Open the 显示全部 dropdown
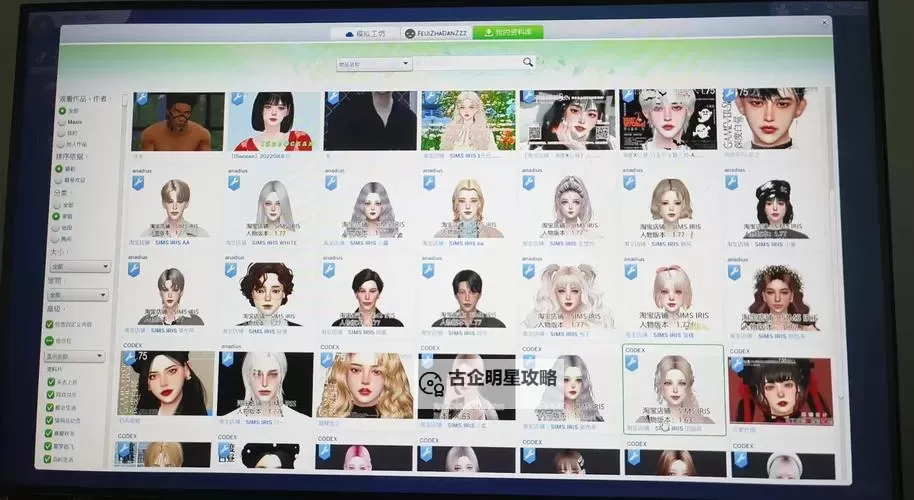Image resolution: width=914 pixels, height=500 pixels. click(75, 356)
